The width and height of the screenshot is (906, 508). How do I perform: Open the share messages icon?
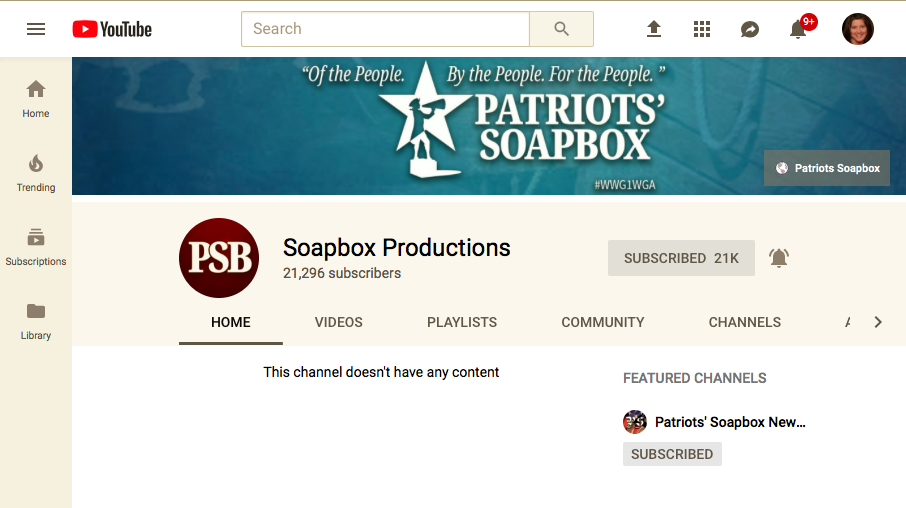[x=749, y=29]
